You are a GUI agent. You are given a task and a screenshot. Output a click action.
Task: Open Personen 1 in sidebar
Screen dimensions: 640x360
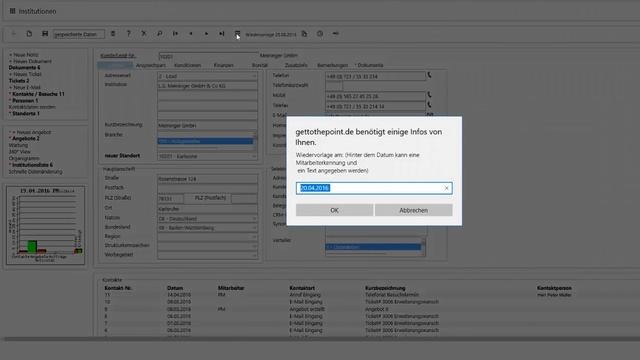pyautogui.click(x=25, y=100)
